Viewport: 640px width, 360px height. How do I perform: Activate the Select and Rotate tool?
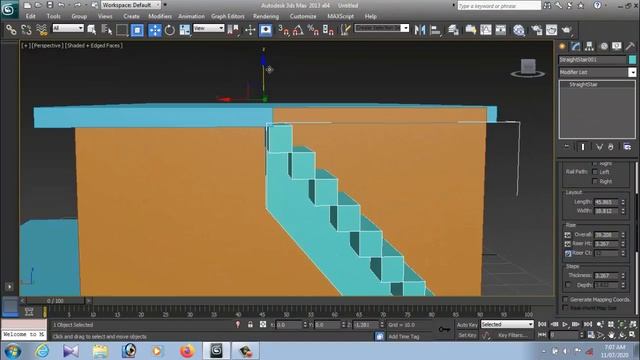pos(170,30)
